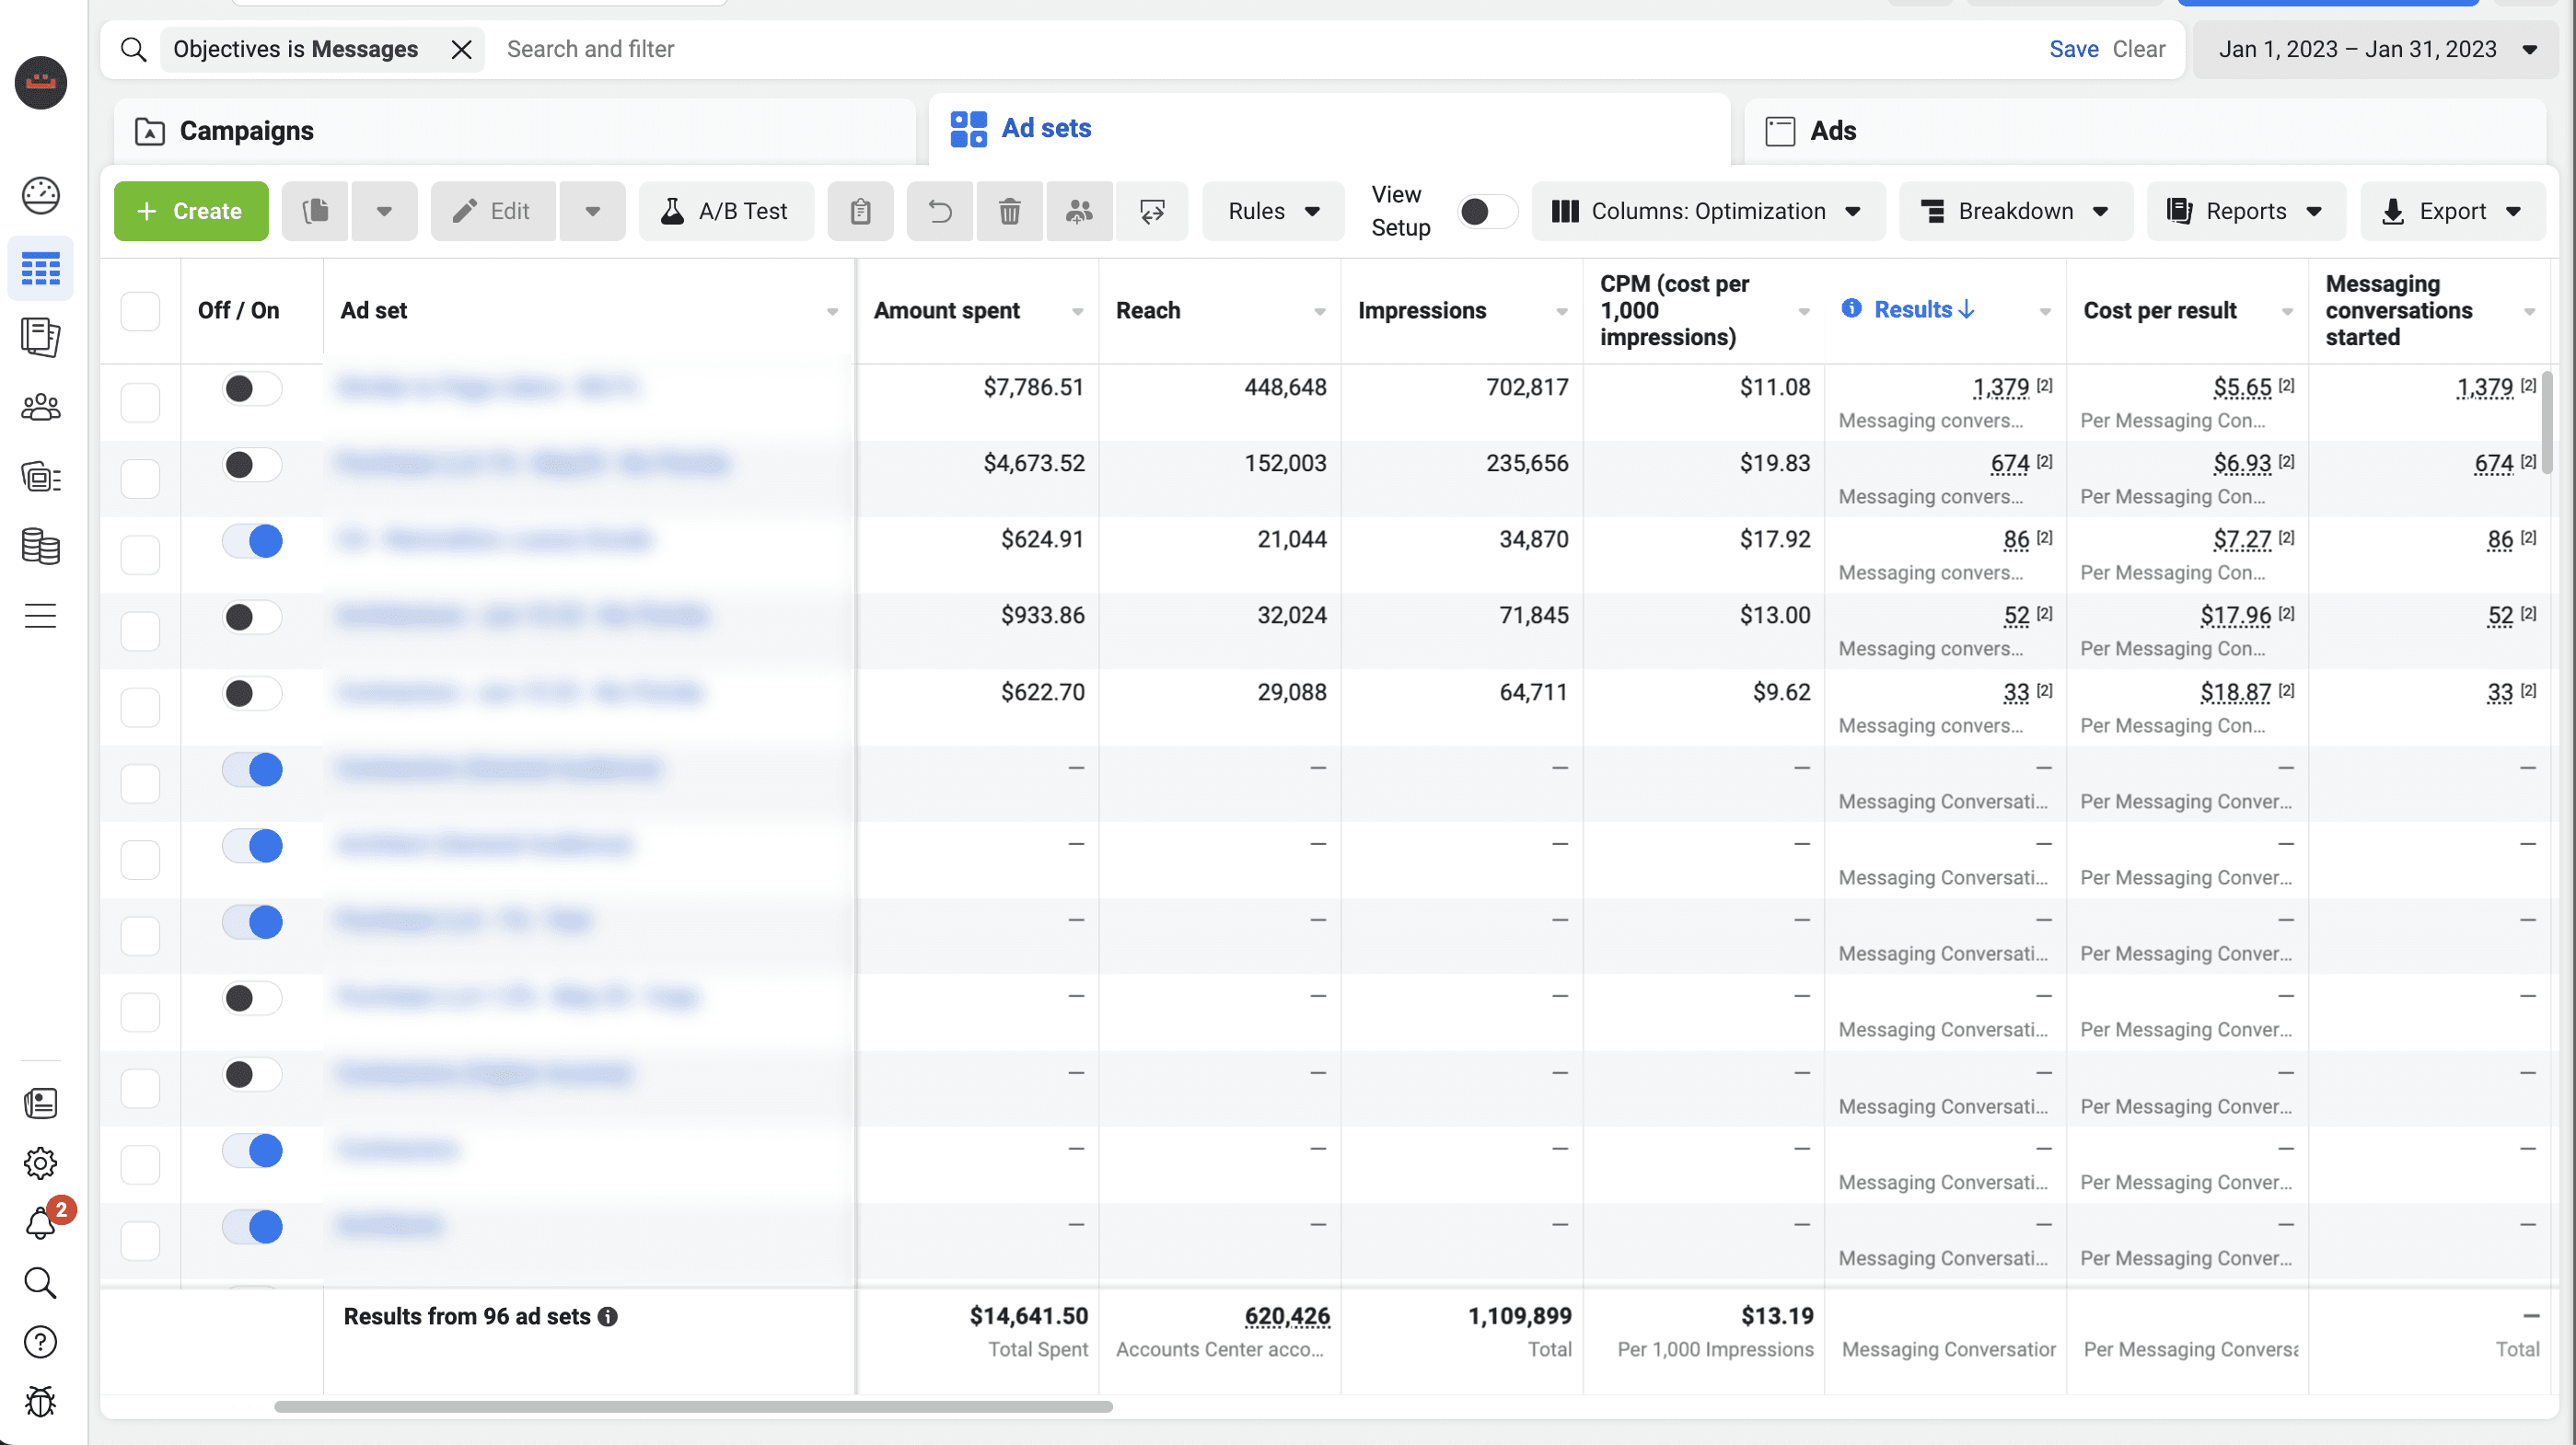This screenshot has height=1445, width=2576.
Task: Switch to the Ad sets tab
Action: 1329,129
